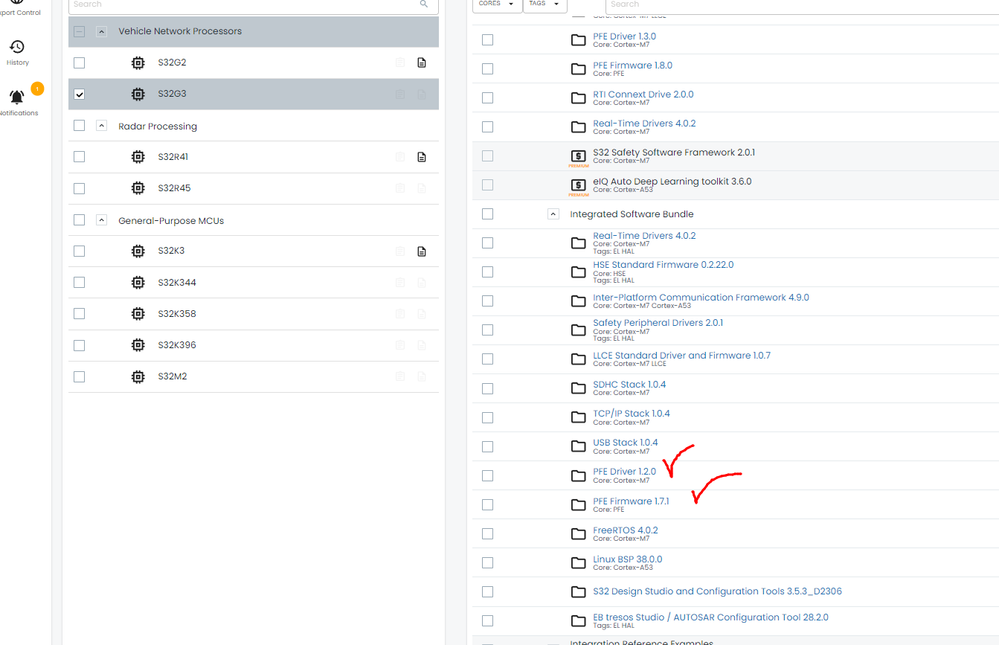999x645 pixels.
Task: Check the Radar Processing group checkbox
Action: click(79, 126)
